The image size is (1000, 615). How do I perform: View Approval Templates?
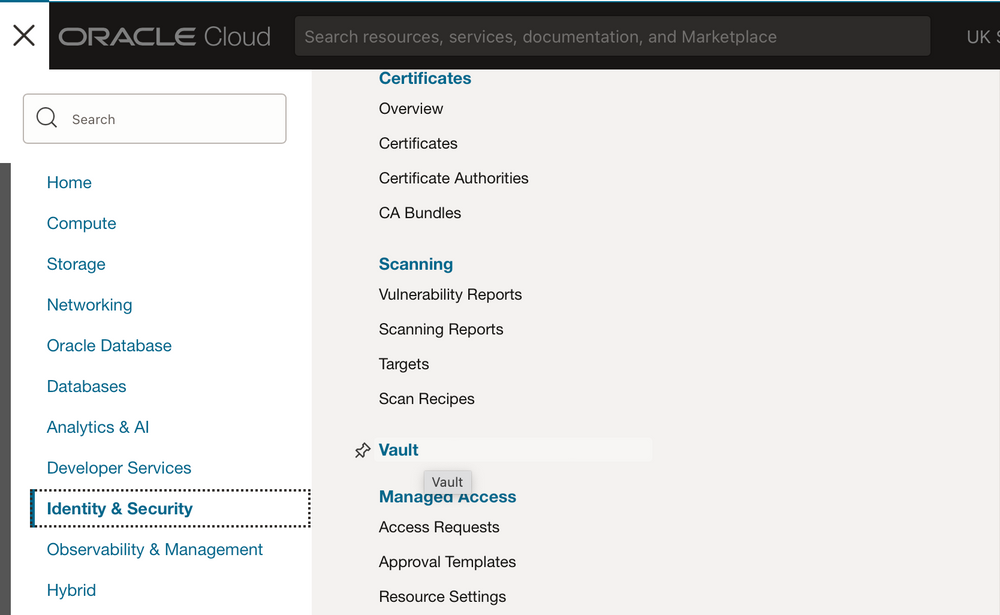click(447, 562)
